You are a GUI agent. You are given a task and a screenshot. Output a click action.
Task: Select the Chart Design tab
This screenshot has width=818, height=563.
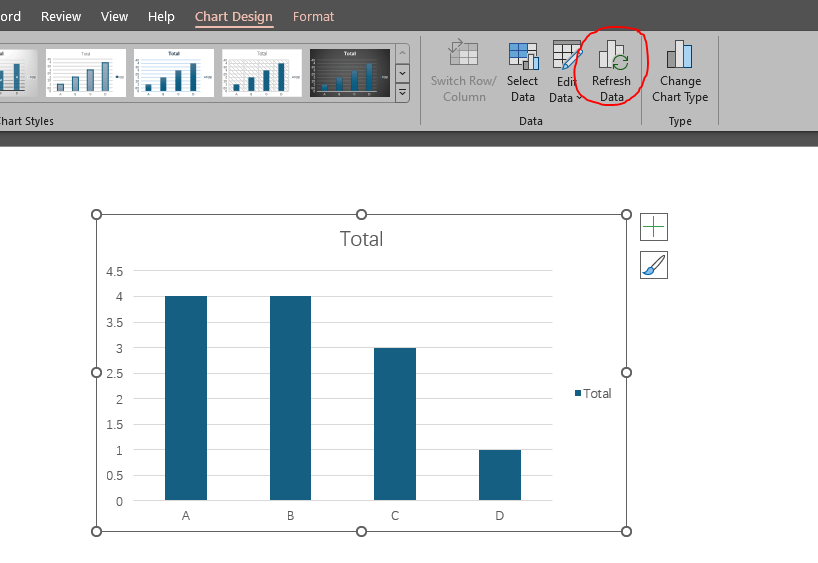coord(234,17)
